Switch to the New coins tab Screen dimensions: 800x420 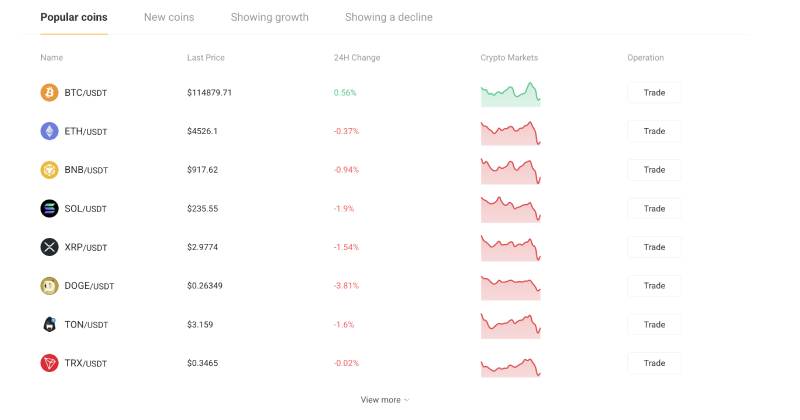tap(169, 18)
